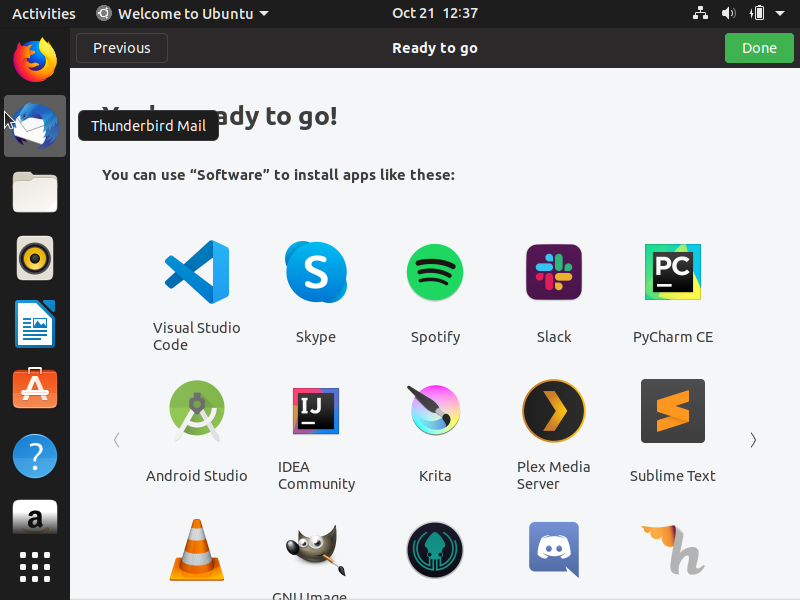Click the Krita label text

pos(435,476)
